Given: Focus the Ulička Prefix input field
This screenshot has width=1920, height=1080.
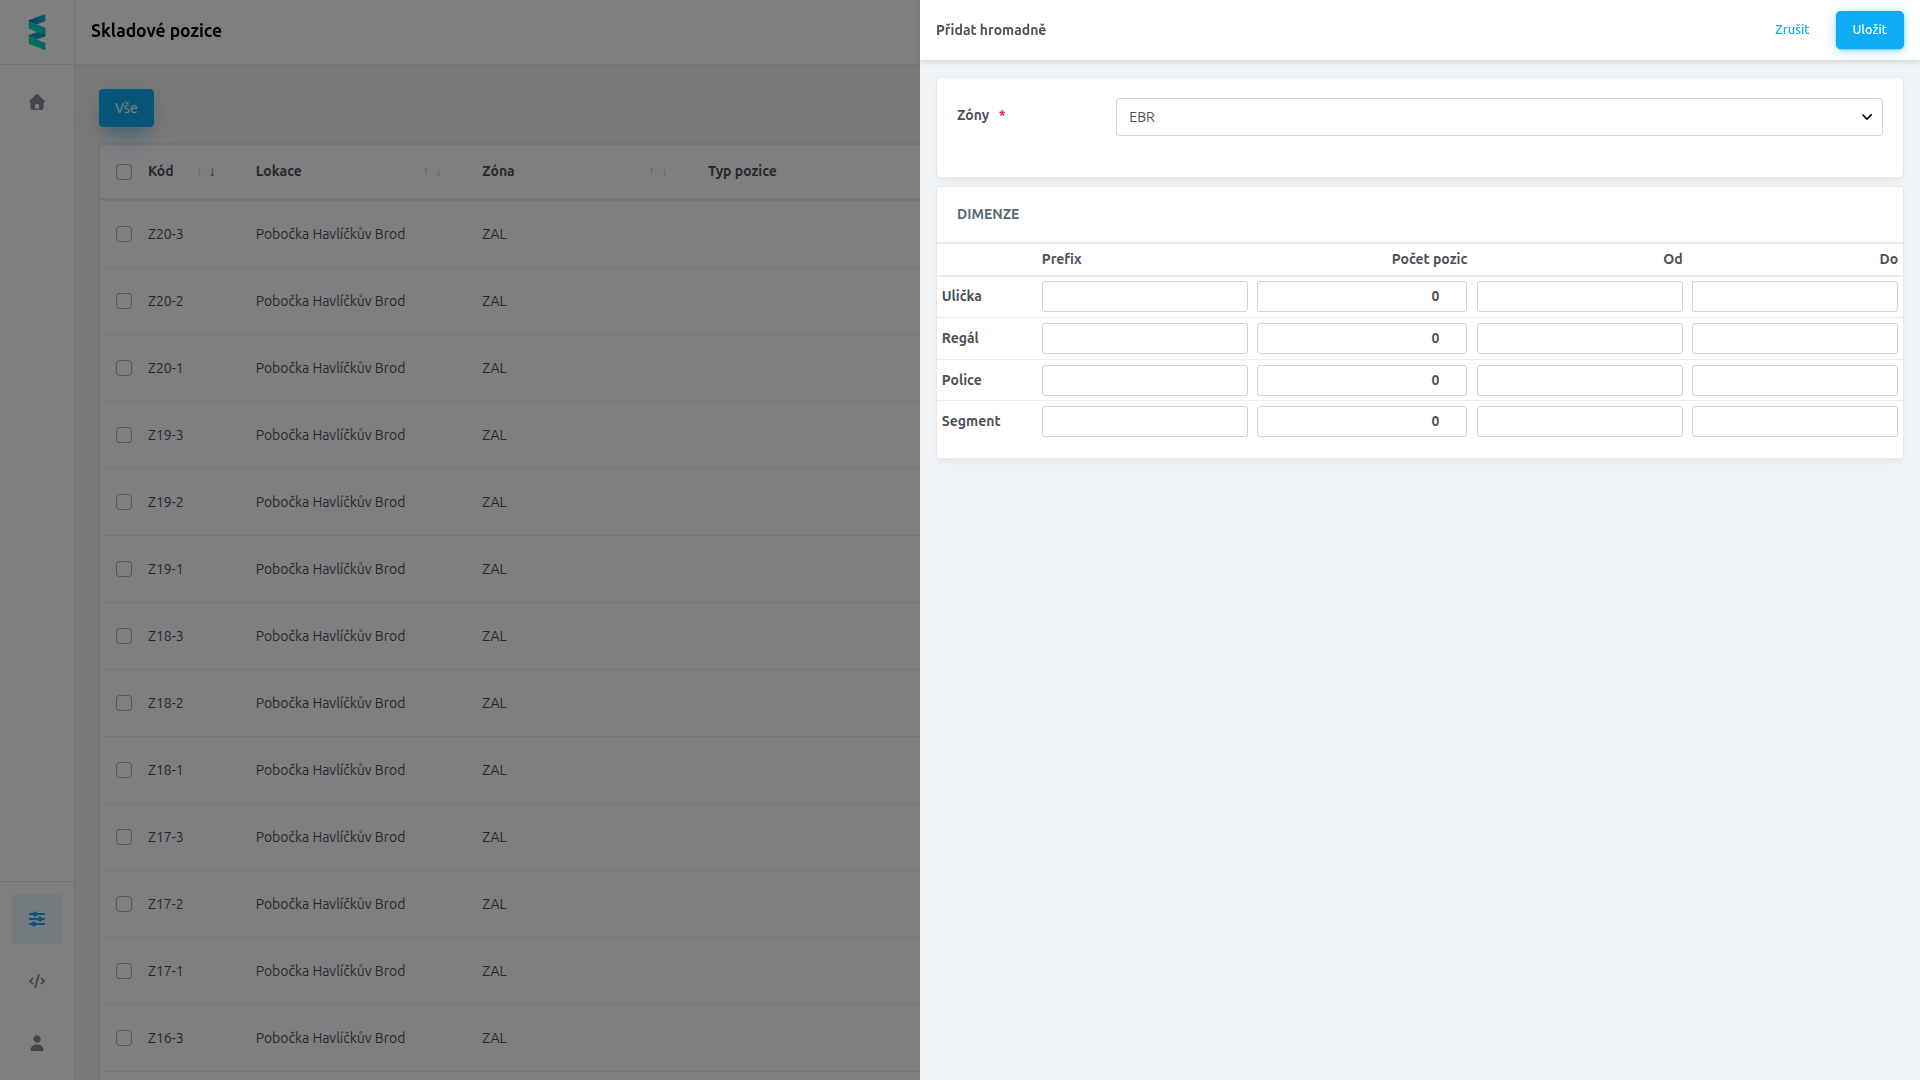Looking at the screenshot, I should [x=1144, y=296].
